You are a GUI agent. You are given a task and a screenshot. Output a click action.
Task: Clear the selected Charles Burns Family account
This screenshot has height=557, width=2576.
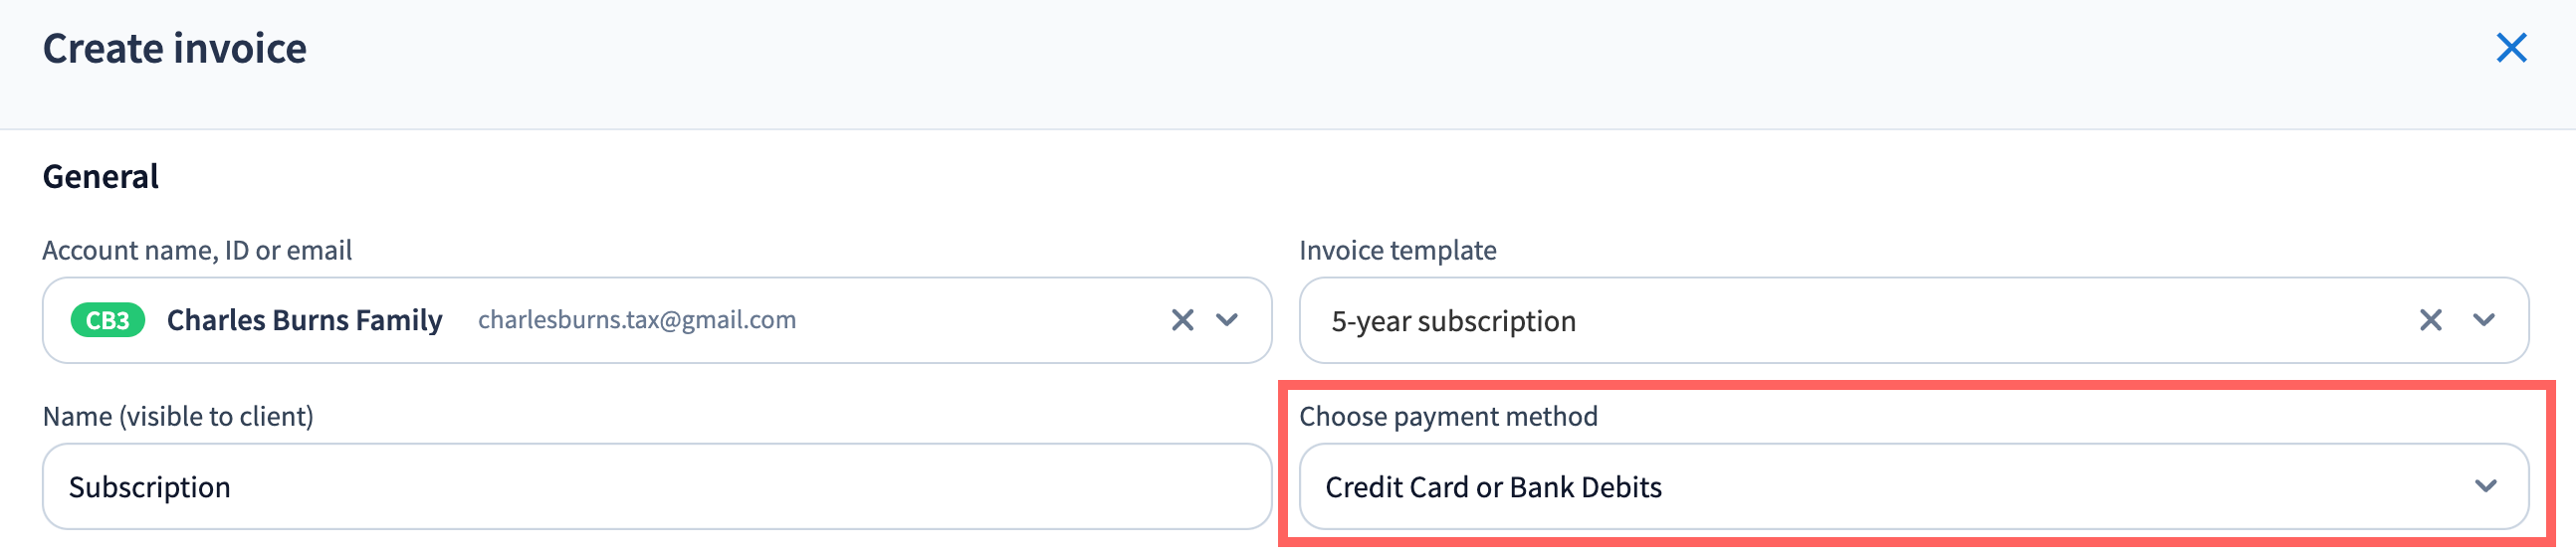(x=1182, y=320)
